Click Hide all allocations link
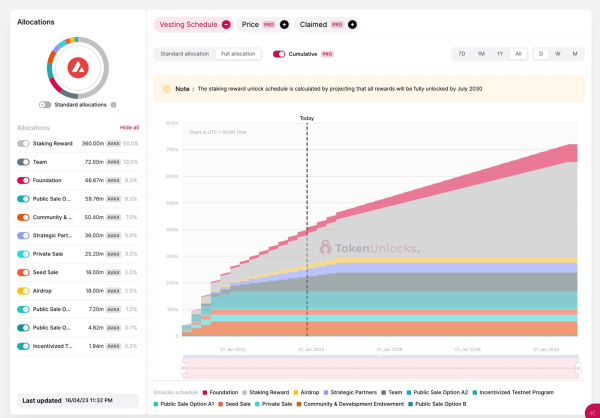This screenshot has height=418, width=600. coord(129,128)
